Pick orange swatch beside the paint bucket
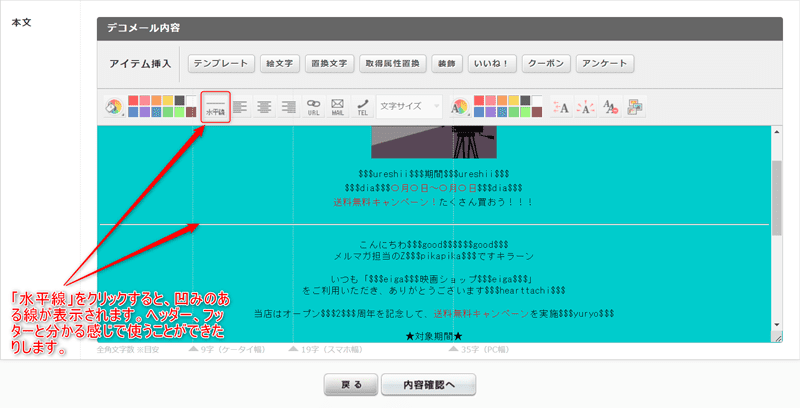800x408 pixels. 156,100
